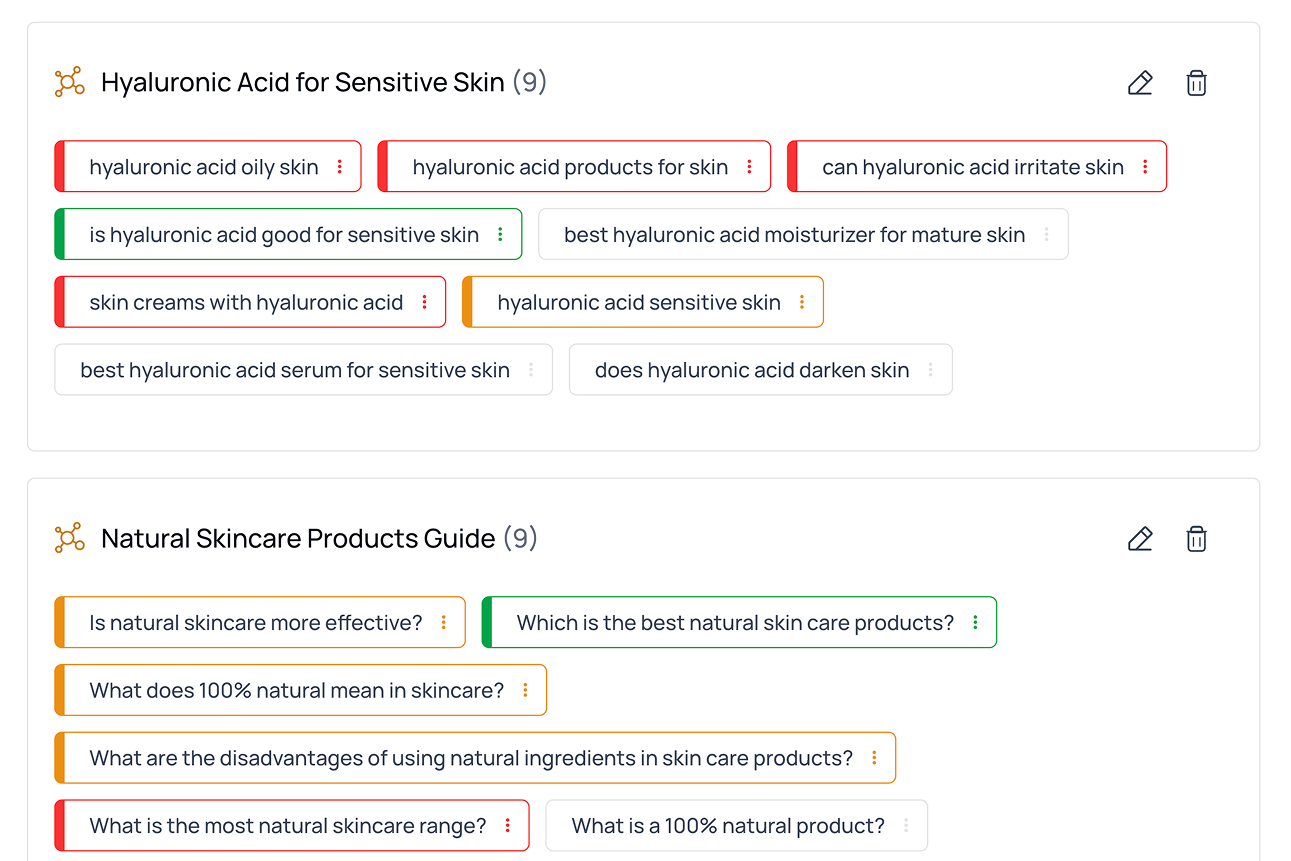Viewport: 1291px width, 861px height.
Task: Open three-dot menu for 'What is the most natural skincare range?'
Action: 508,826
